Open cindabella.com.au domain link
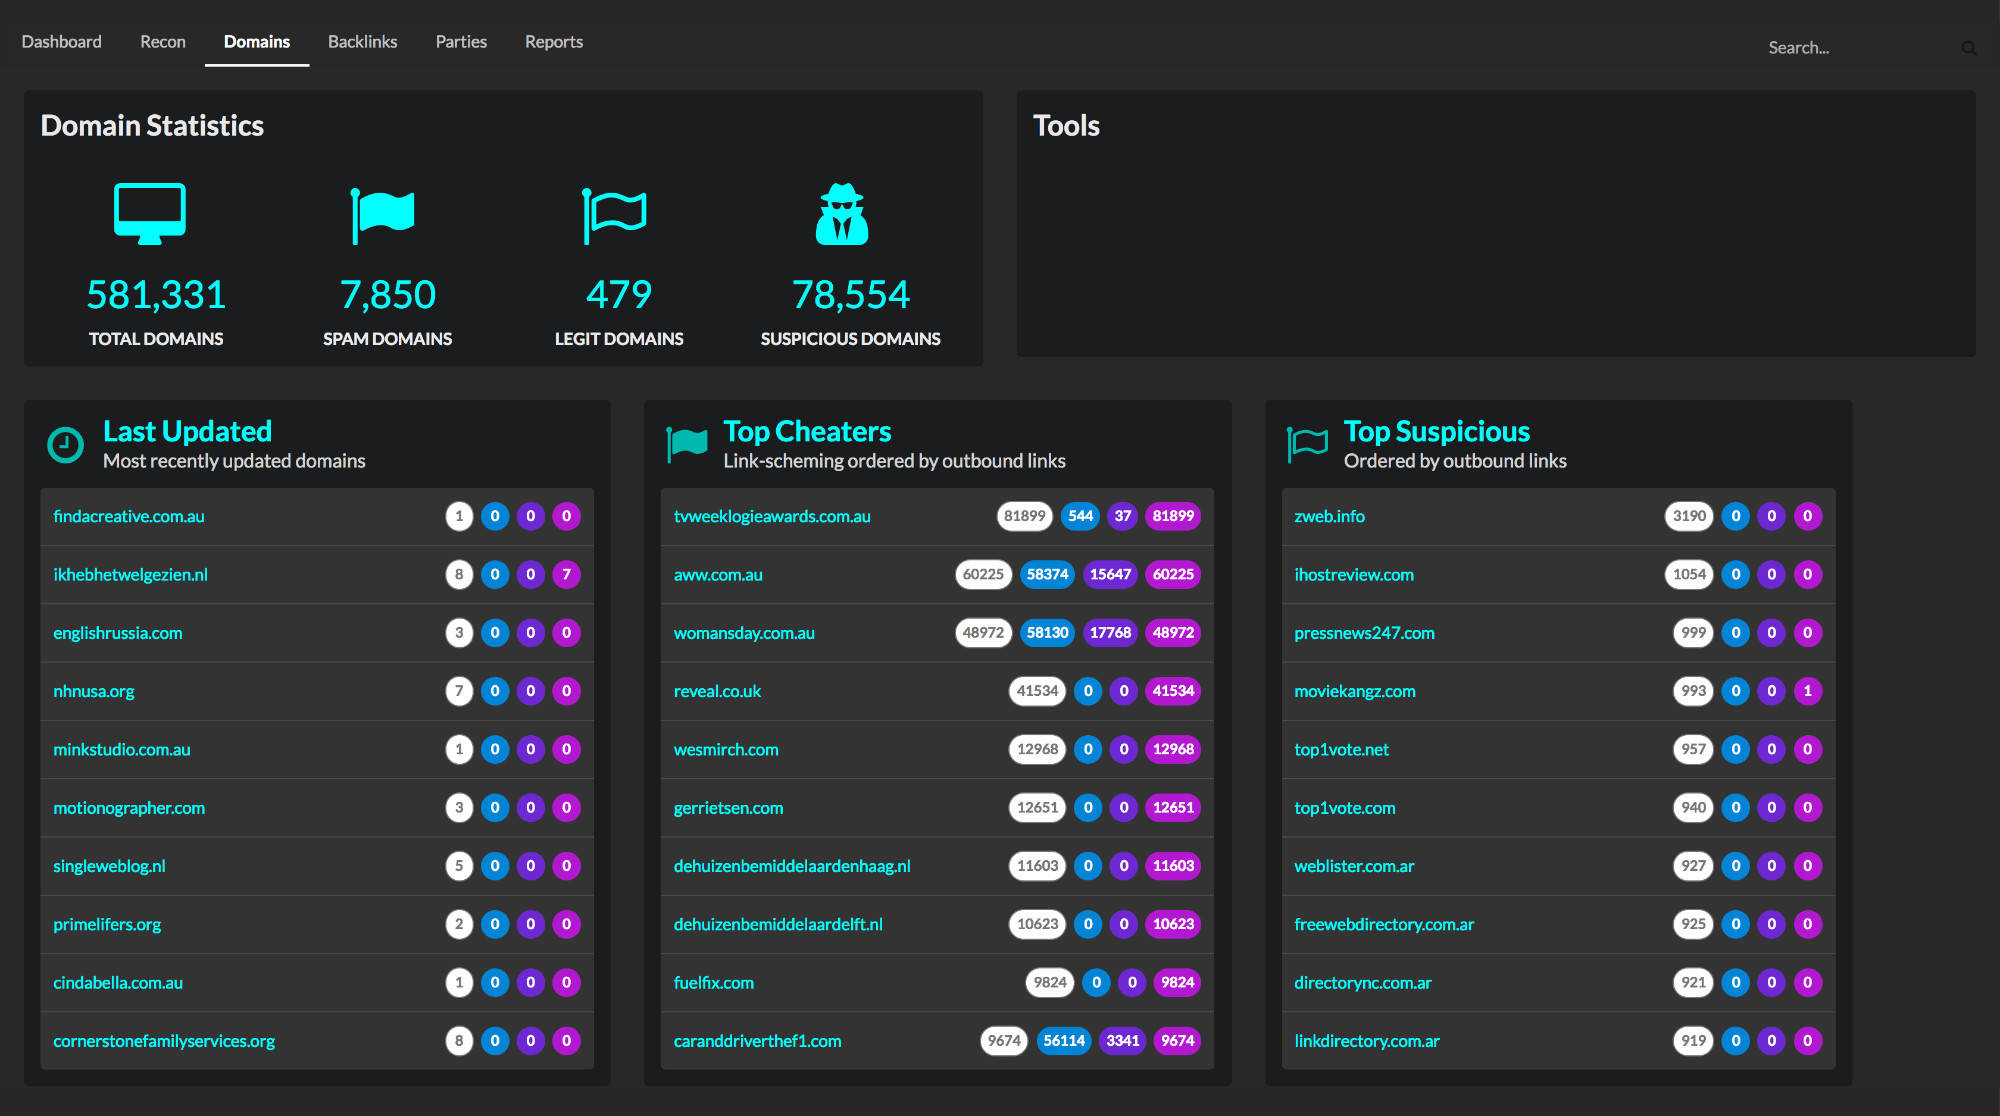The width and height of the screenshot is (2000, 1116). [x=118, y=983]
